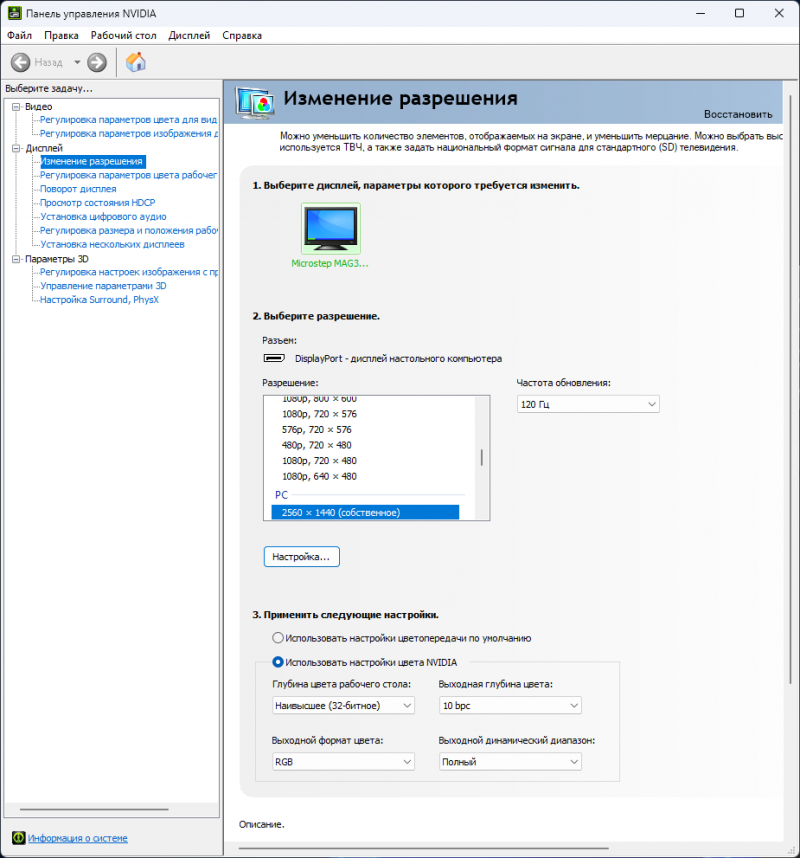Click the resolution list scrollbar thumb
Image resolution: width=800 pixels, height=858 pixels.
[x=482, y=457]
